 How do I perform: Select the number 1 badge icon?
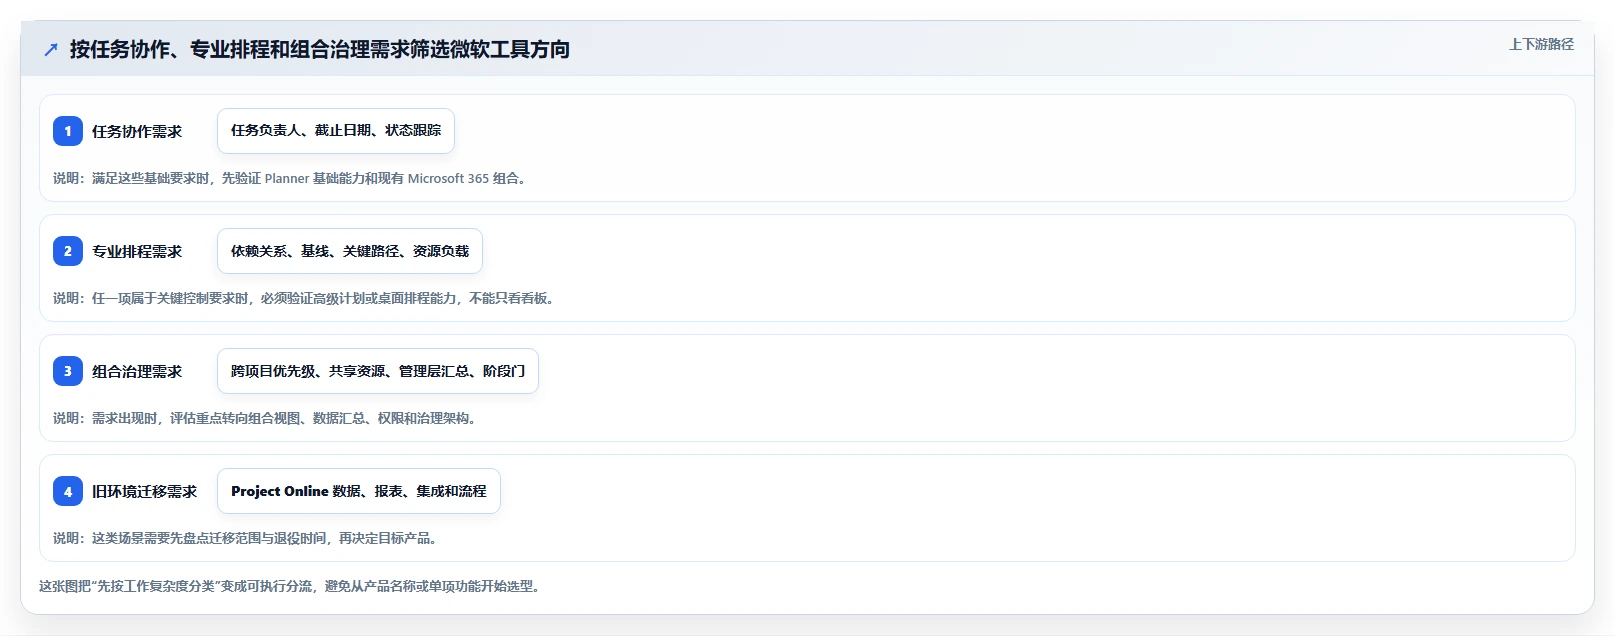coord(68,131)
